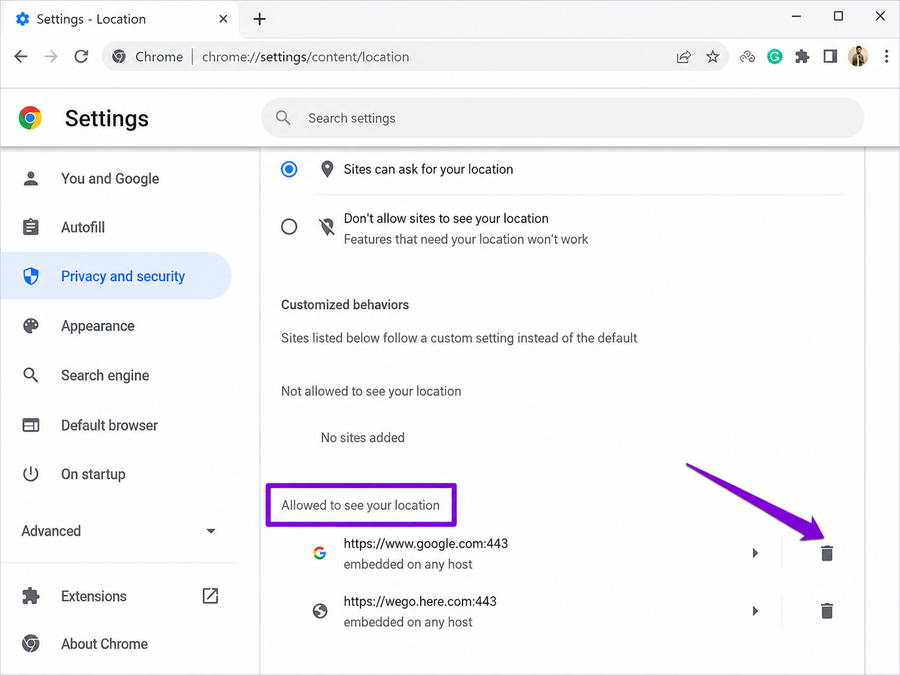This screenshot has width=900, height=675.
Task: Select Don't allow sites to see your location
Action: point(289,227)
